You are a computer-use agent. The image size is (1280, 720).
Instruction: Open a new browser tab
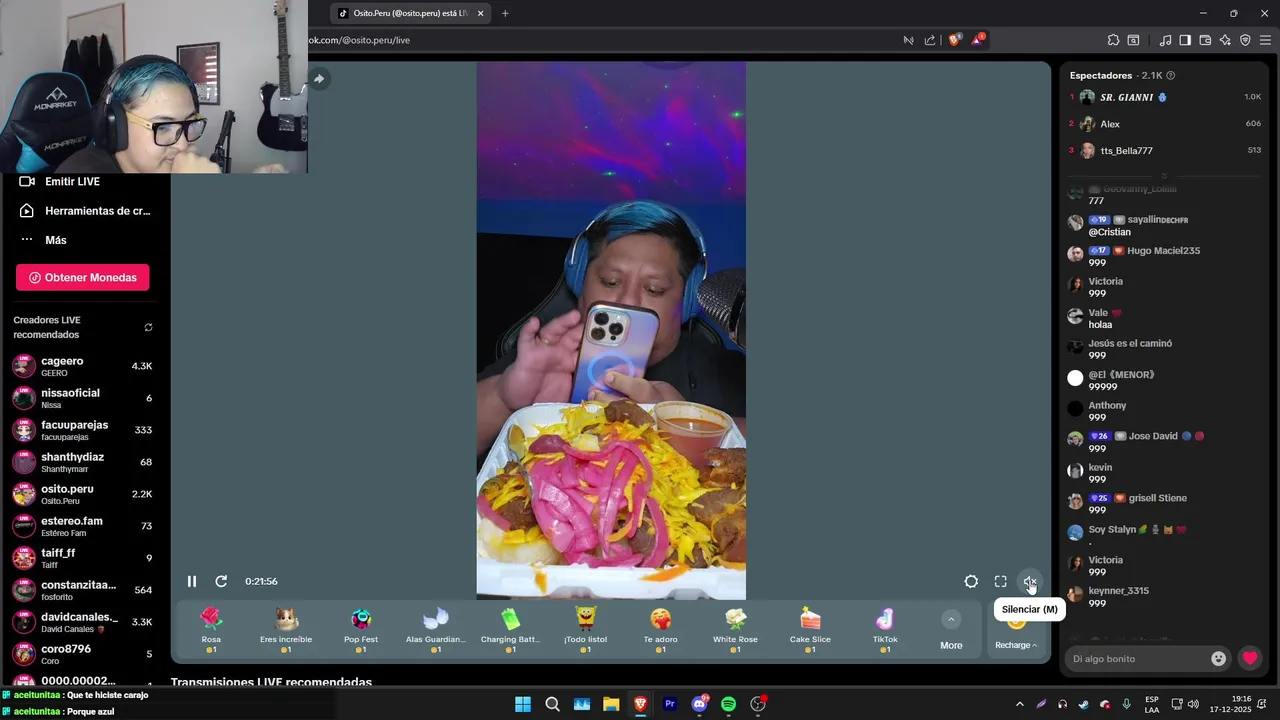pos(505,13)
